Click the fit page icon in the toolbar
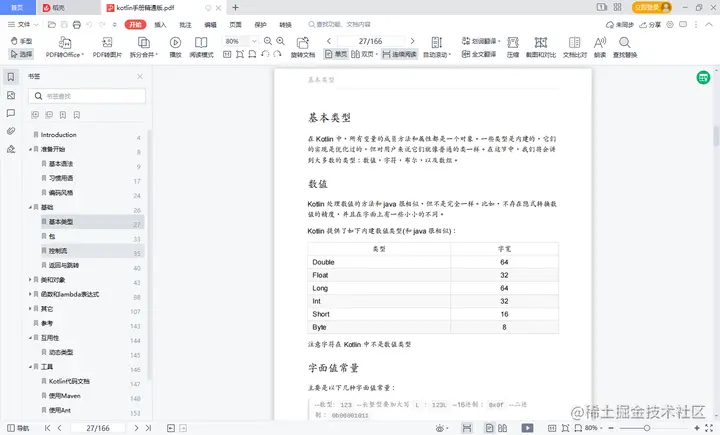This screenshot has height=435, width=720. click(x=240, y=54)
